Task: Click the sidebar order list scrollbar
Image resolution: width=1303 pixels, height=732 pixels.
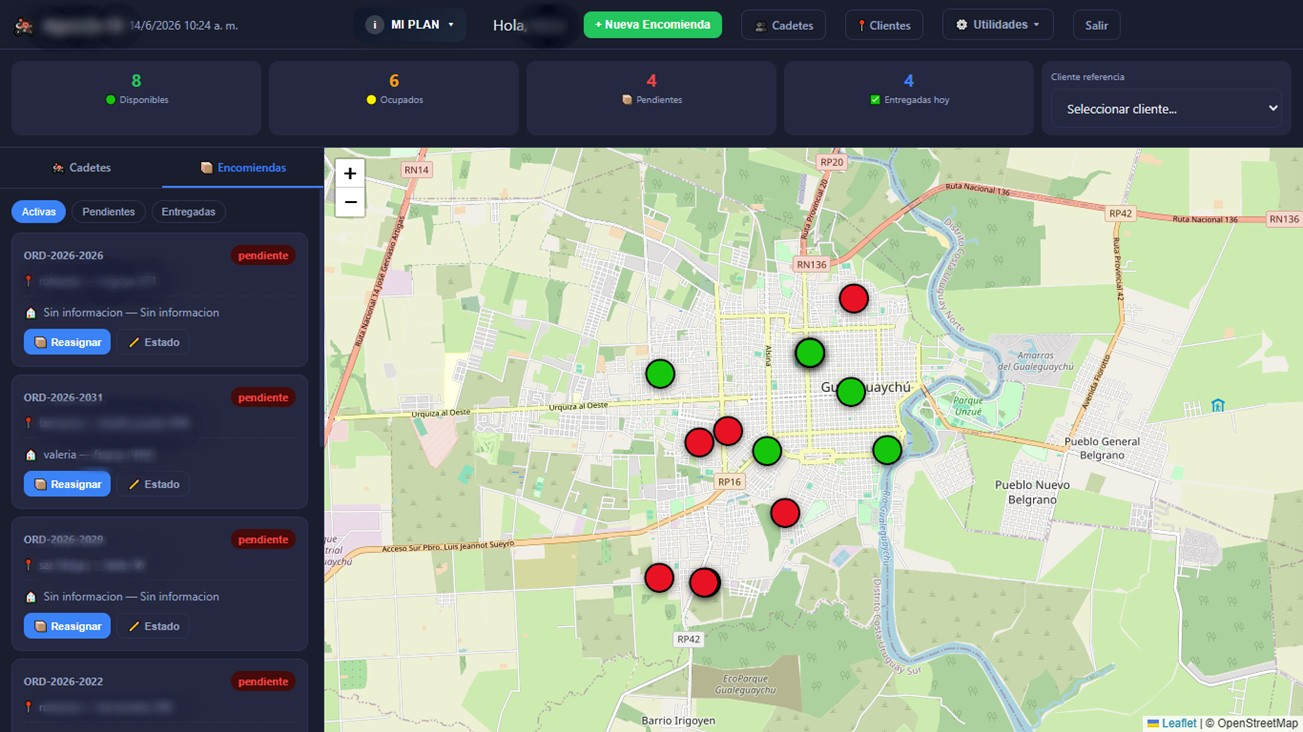Action: coord(321,320)
